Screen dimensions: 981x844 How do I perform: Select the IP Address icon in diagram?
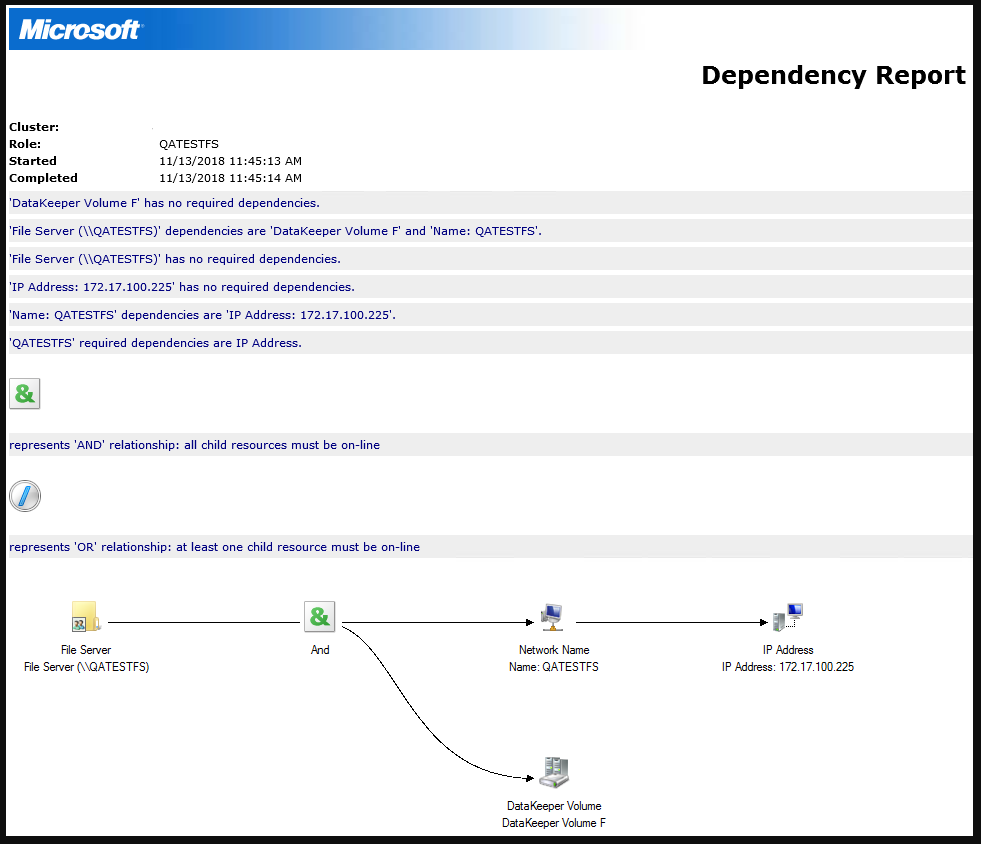point(788,617)
